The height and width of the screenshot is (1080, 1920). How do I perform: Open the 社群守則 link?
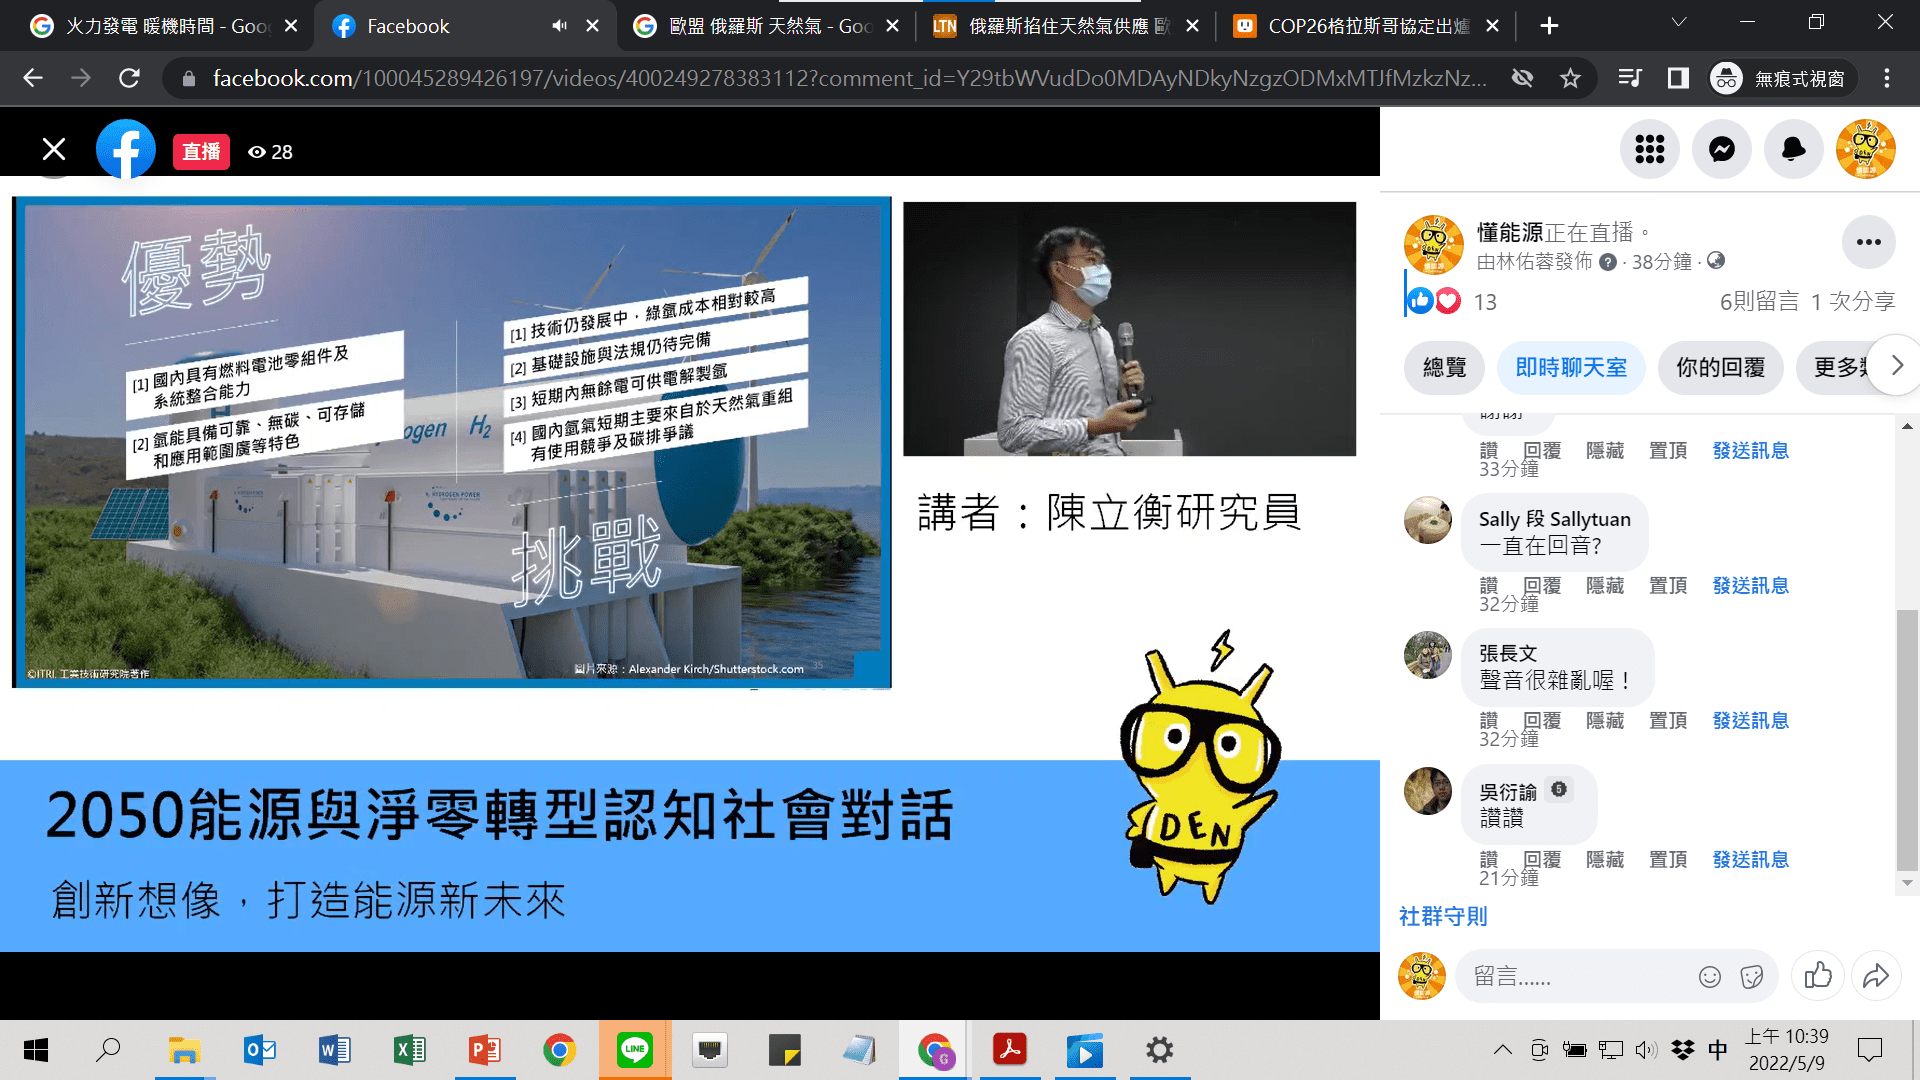(1443, 916)
